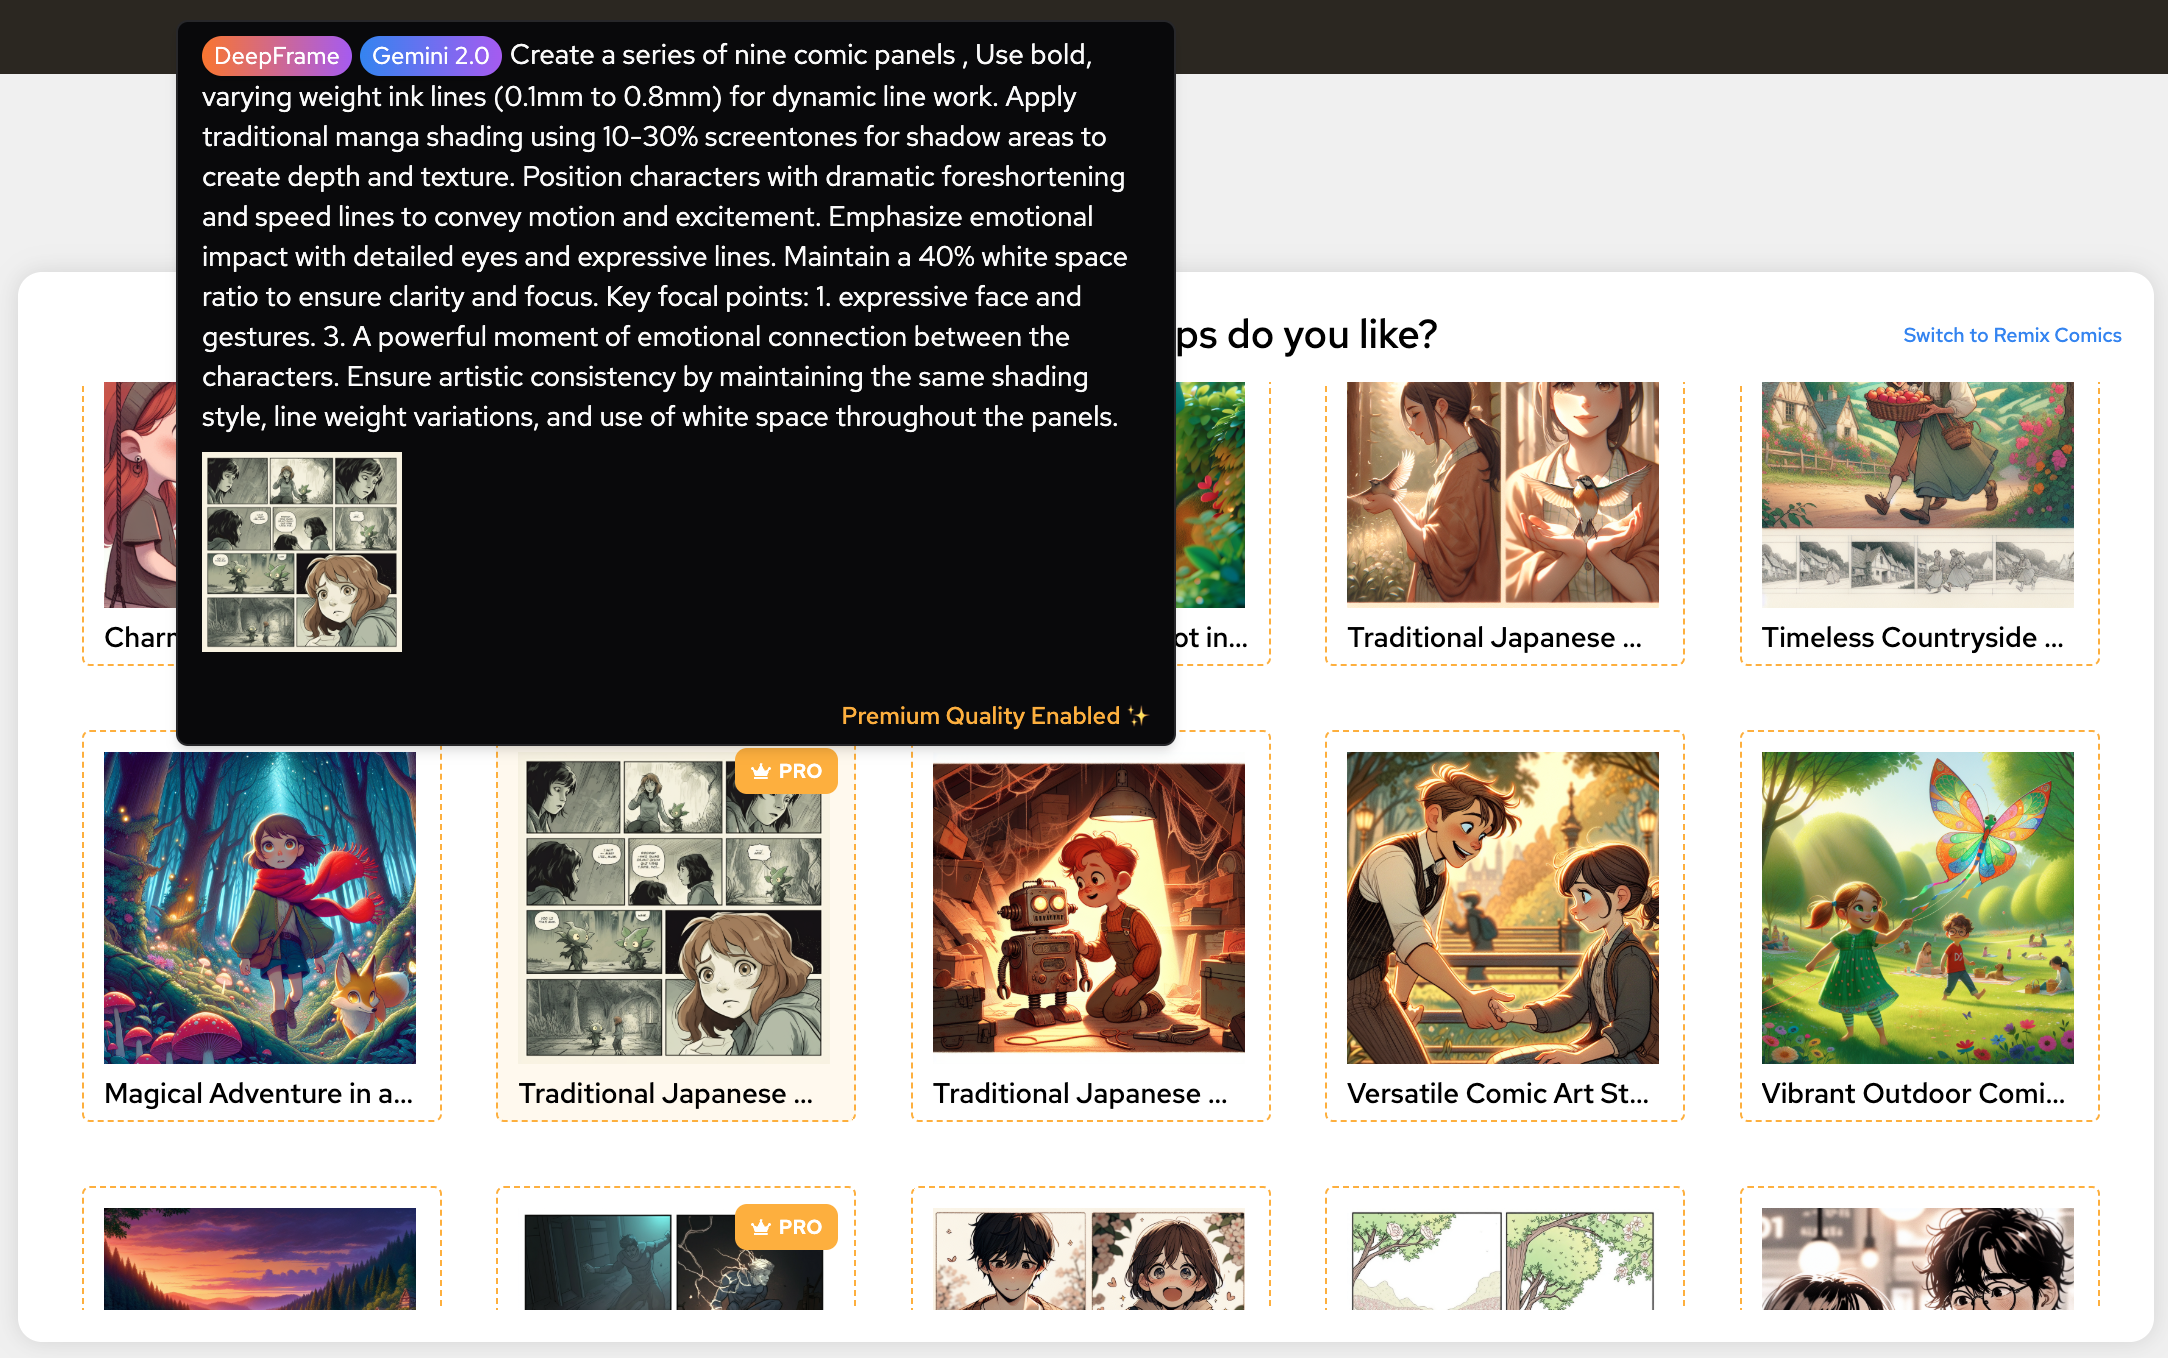Open the Switch to Remix Comics link
Viewport: 2168px width, 1358px height.
(2011, 335)
